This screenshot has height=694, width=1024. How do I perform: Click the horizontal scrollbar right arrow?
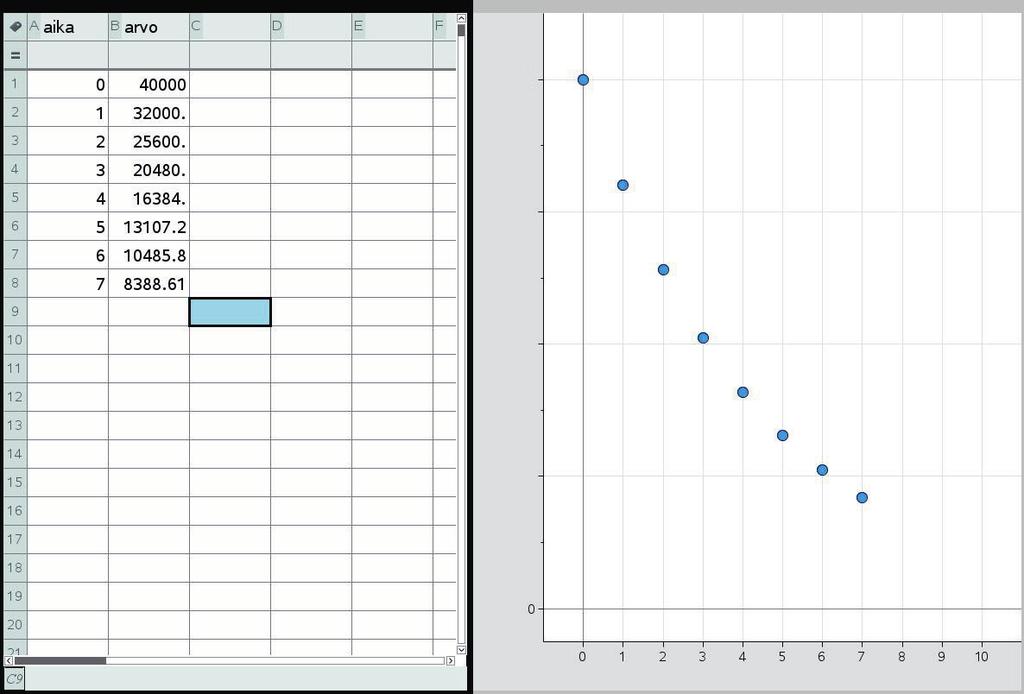[x=451, y=661]
